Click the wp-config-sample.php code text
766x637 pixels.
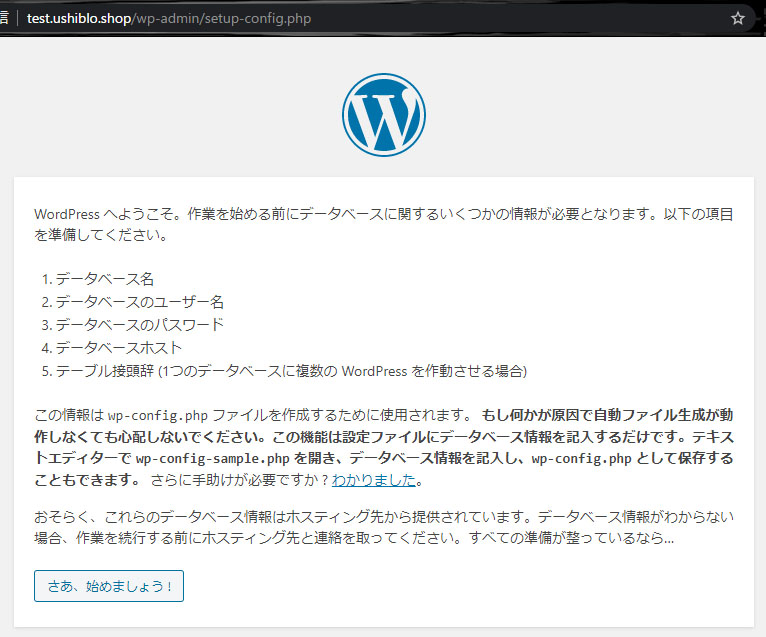tap(213, 459)
